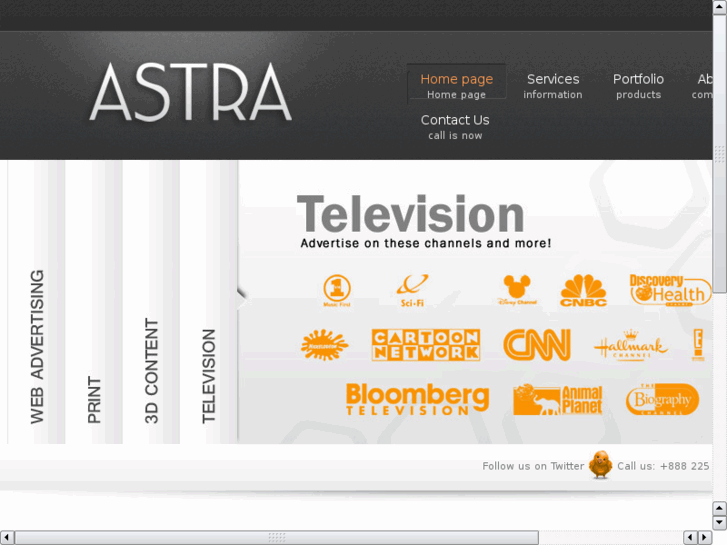The image size is (727, 545).
Task: Click the CNN logo
Action: pos(537,345)
